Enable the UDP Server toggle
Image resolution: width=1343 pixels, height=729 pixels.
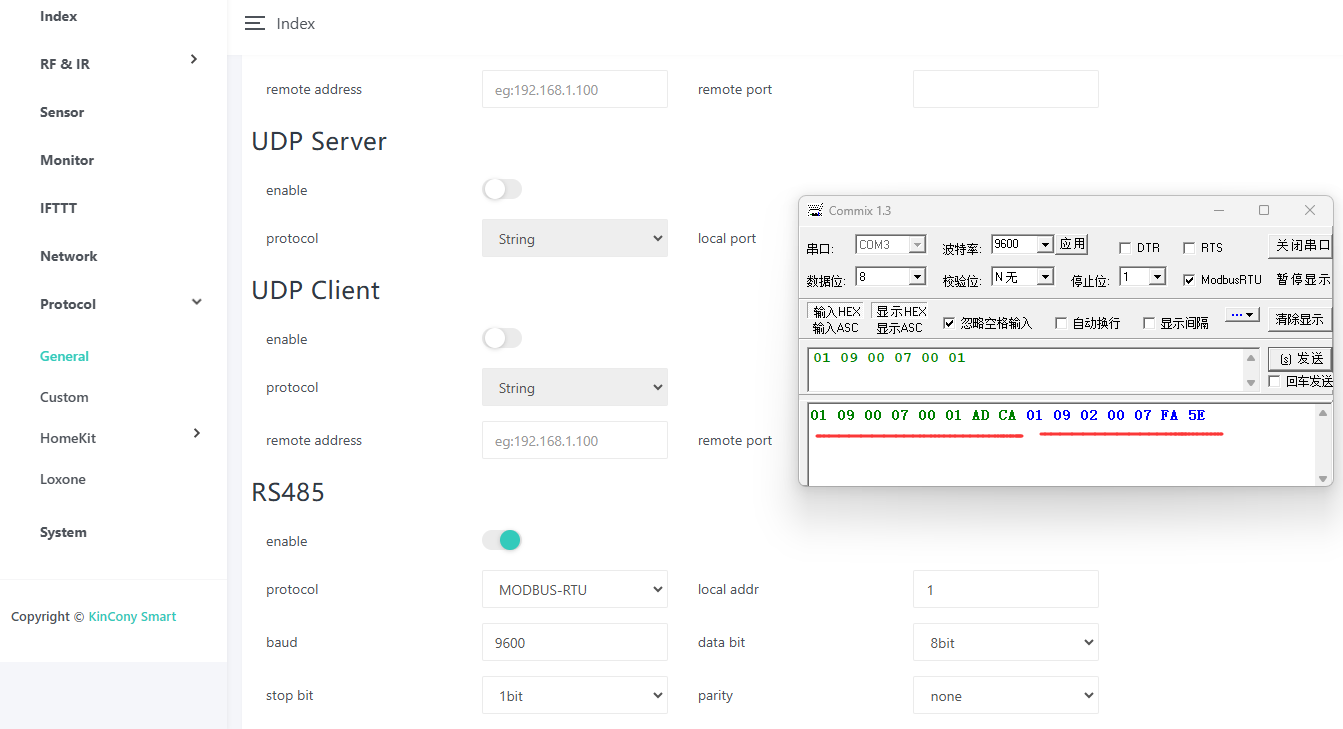coord(502,190)
